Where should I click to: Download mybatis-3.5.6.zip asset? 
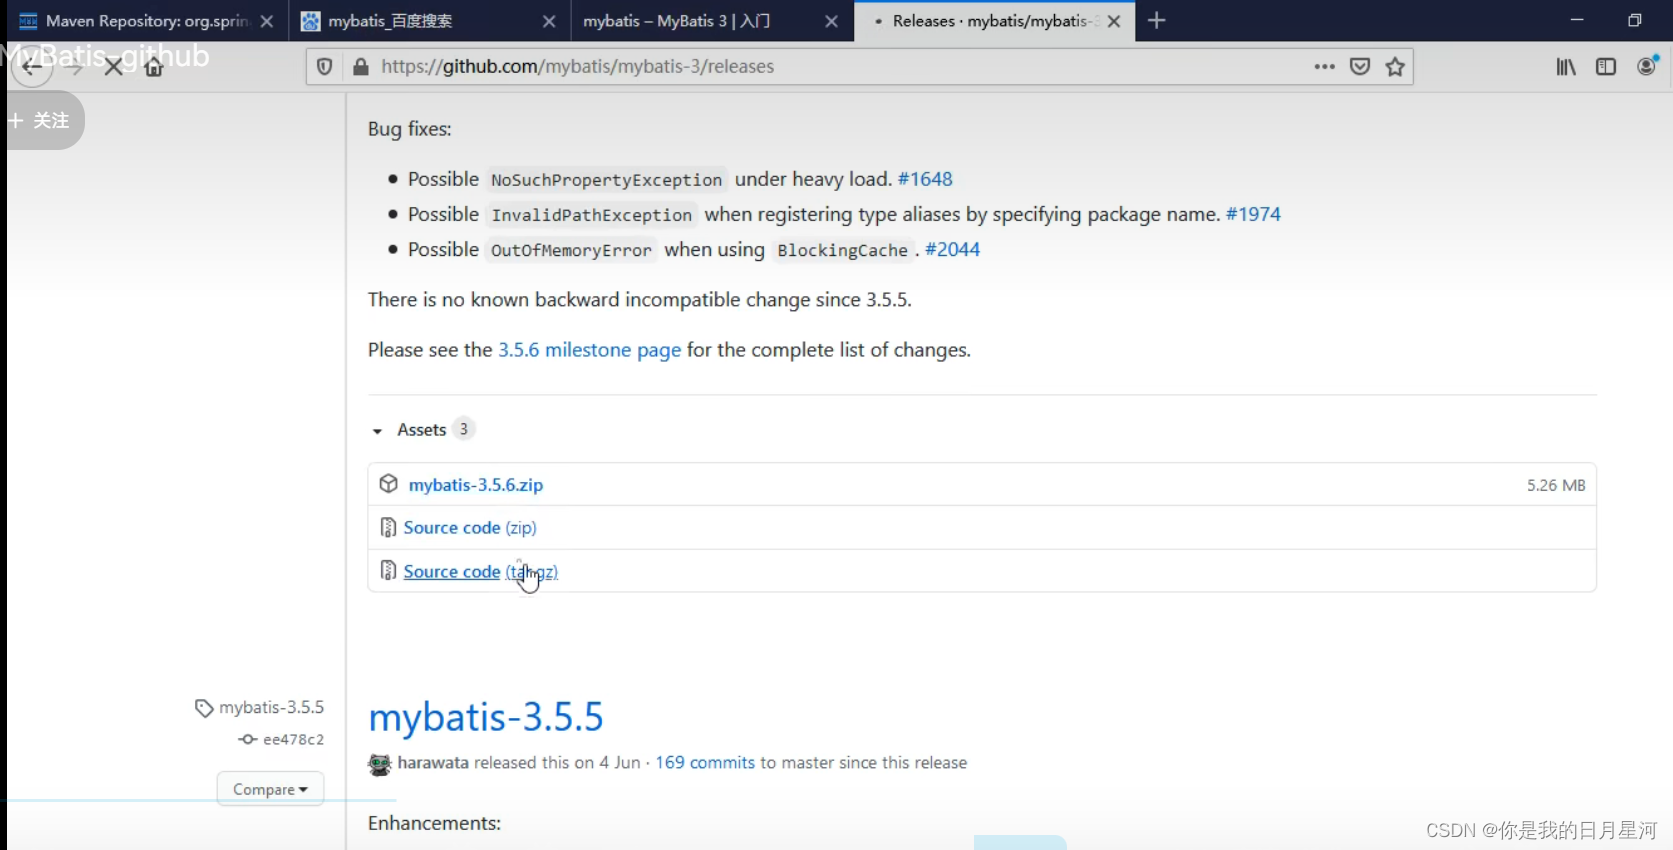click(x=476, y=485)
